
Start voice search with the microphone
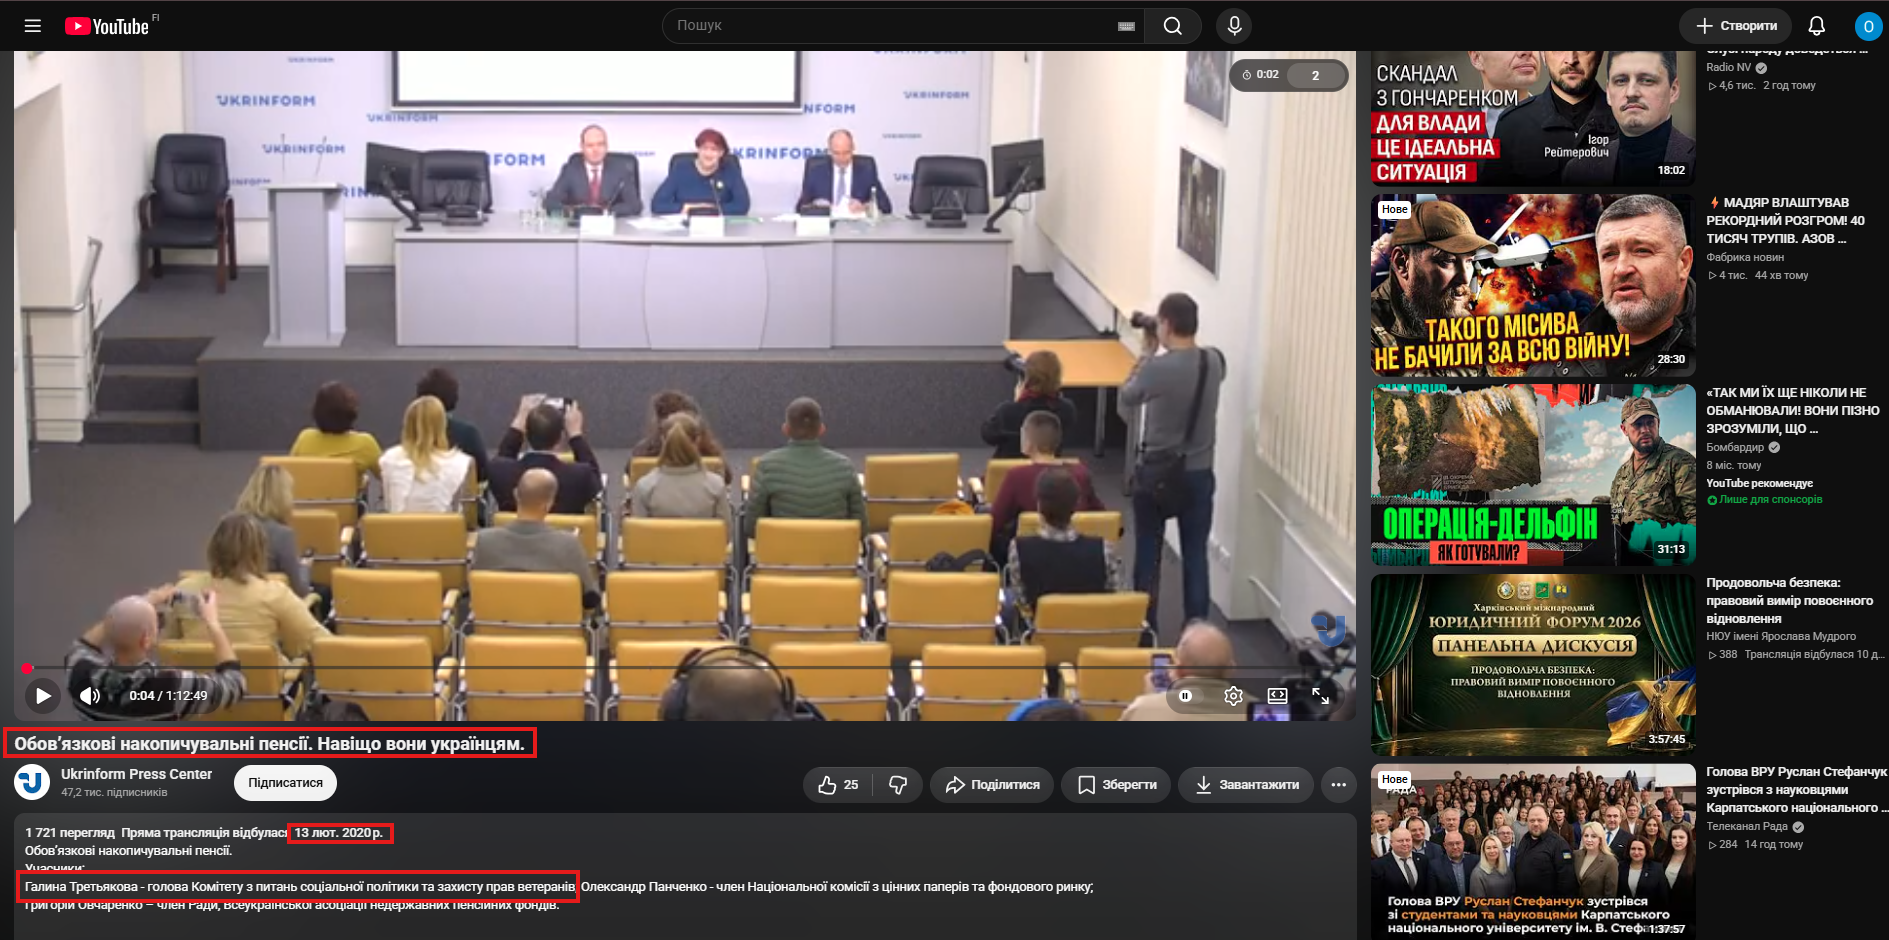pos(1234,26)
